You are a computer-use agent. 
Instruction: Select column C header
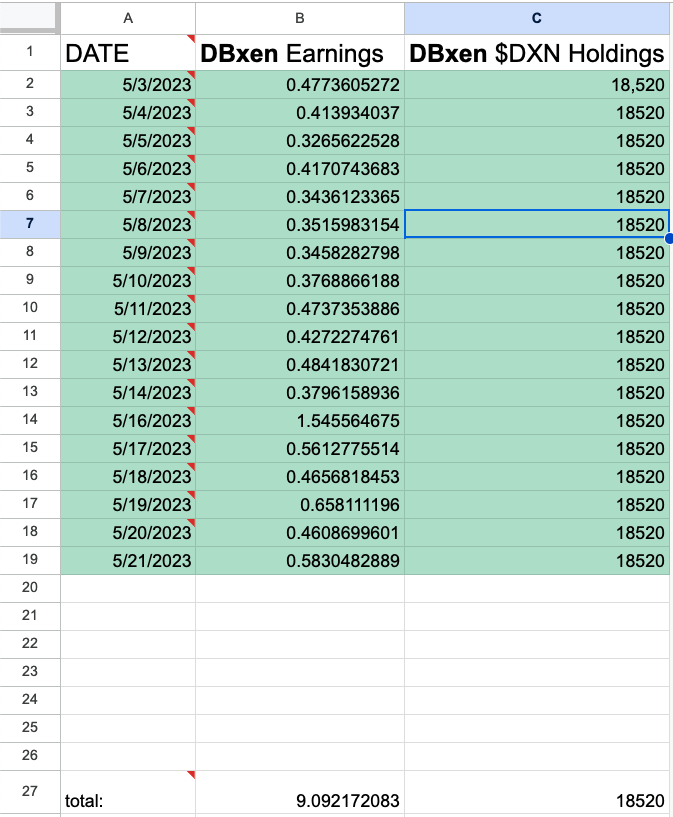pyautogui.click(x=537, y=18)
